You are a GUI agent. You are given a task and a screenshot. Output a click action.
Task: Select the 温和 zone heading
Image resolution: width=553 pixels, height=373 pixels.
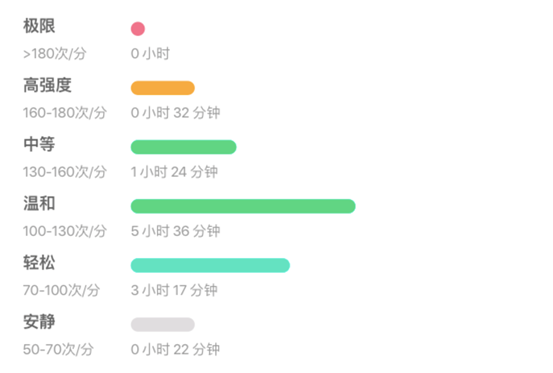pos(39,203)
